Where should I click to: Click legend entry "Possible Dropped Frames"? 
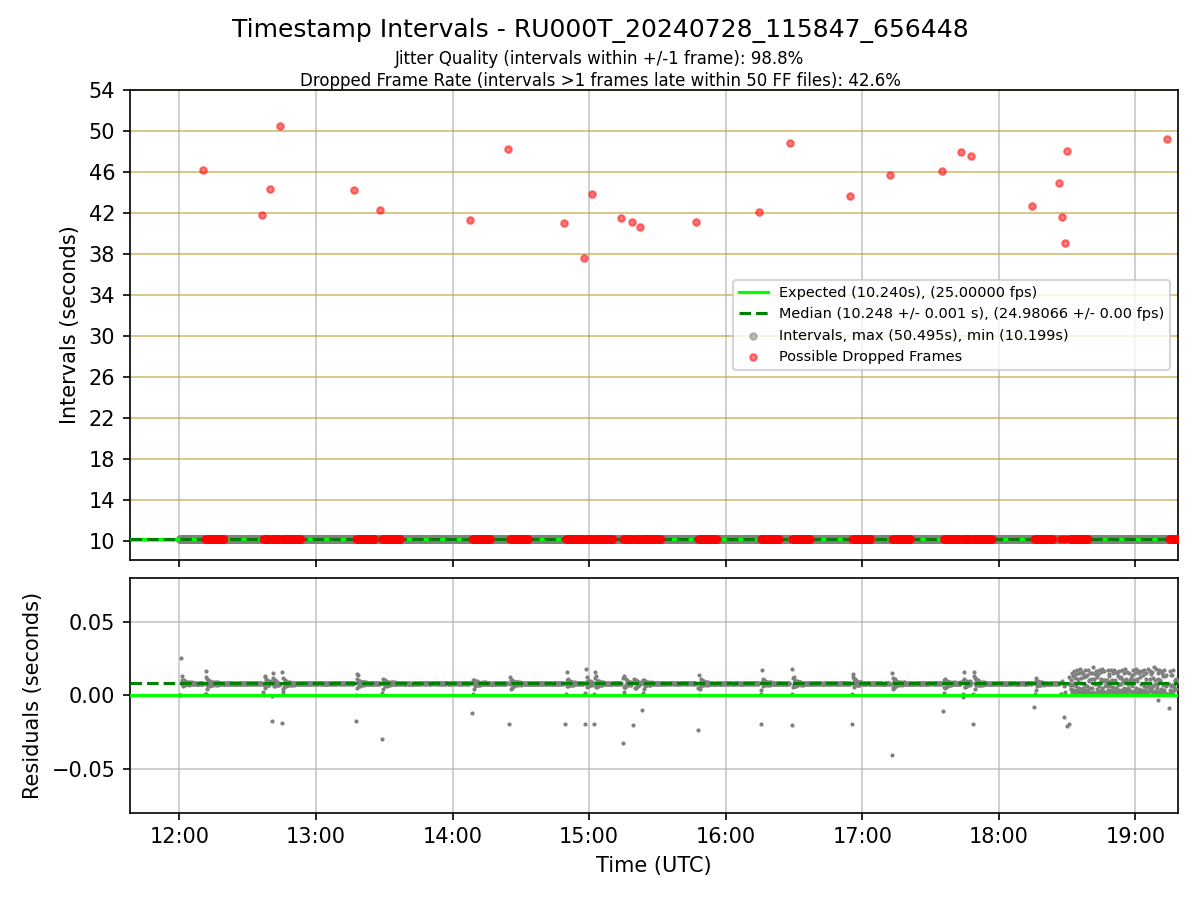pyautogui.click(x=870, y=356)
